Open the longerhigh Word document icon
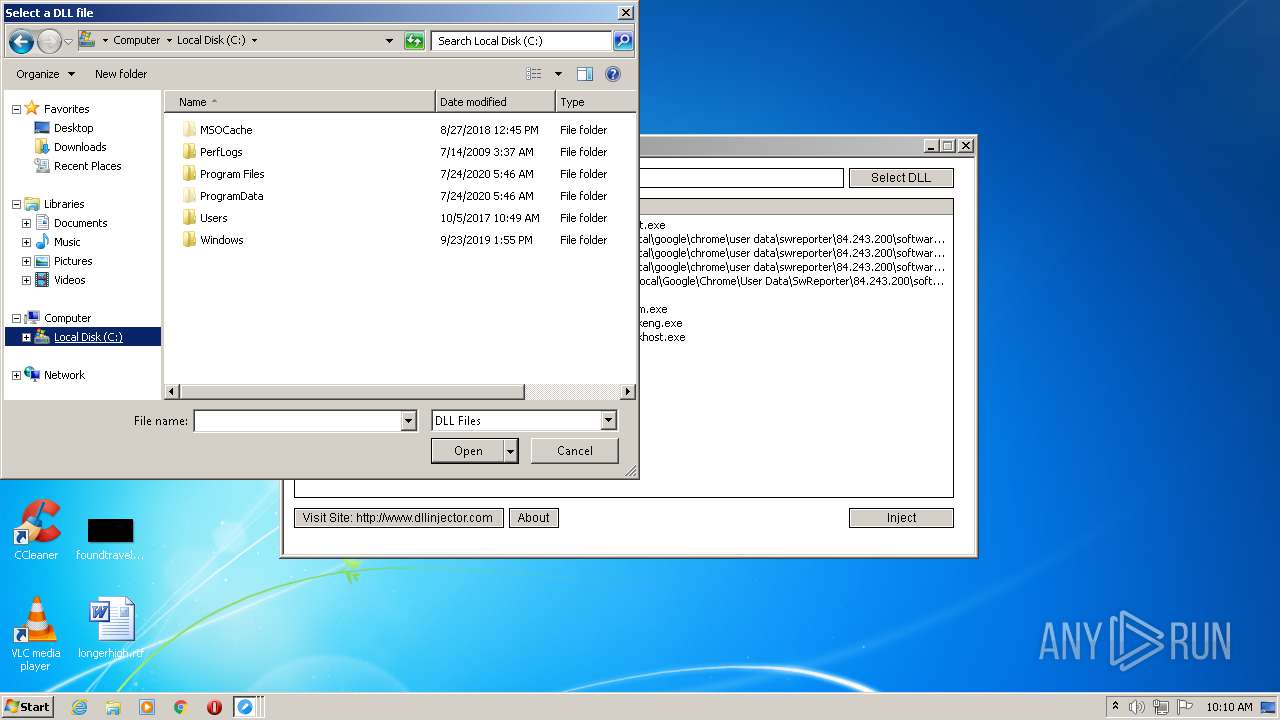The height and width of the screenshot is (720, 1280). point(110,628)
